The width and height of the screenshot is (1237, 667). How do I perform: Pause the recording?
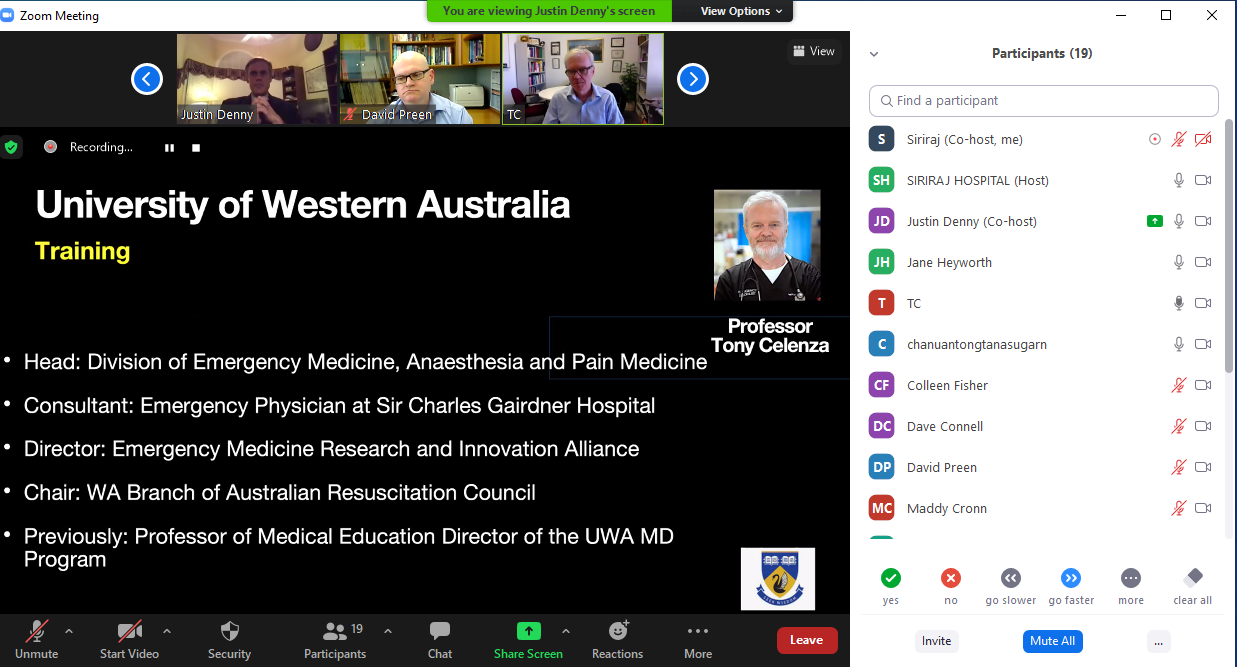169,148
